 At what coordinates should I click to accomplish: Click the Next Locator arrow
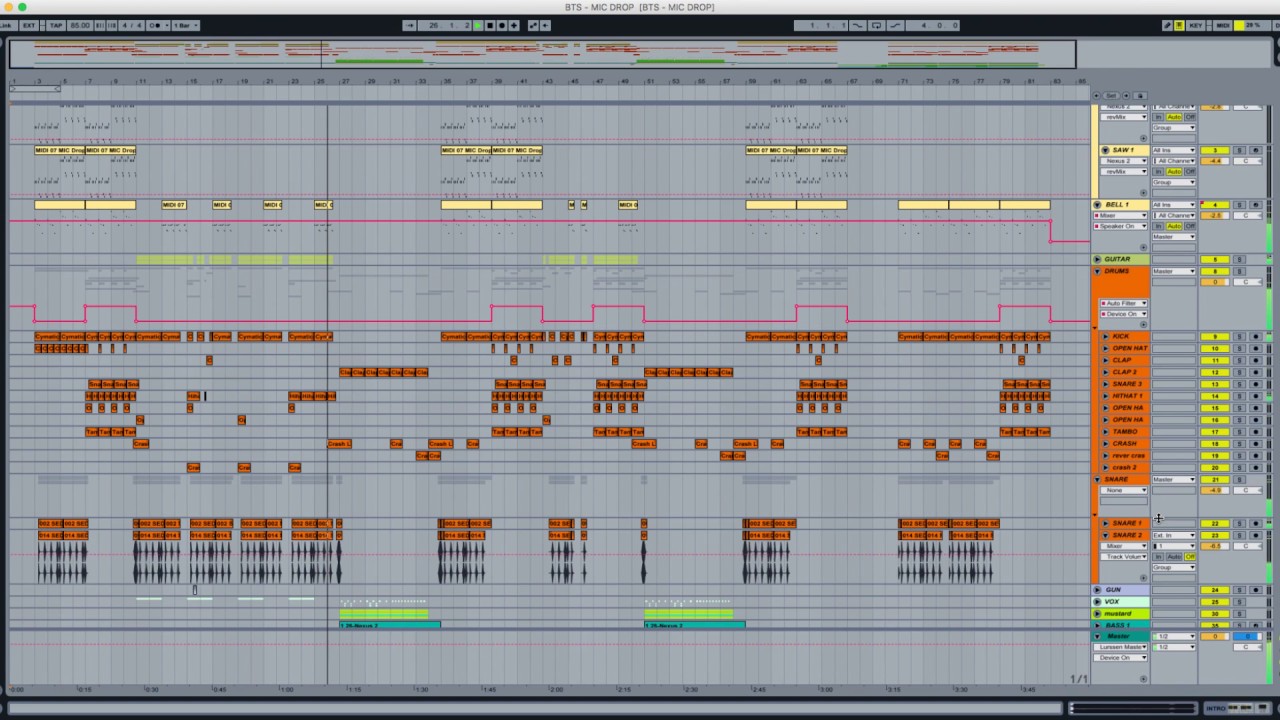[x=1126, y=96]
